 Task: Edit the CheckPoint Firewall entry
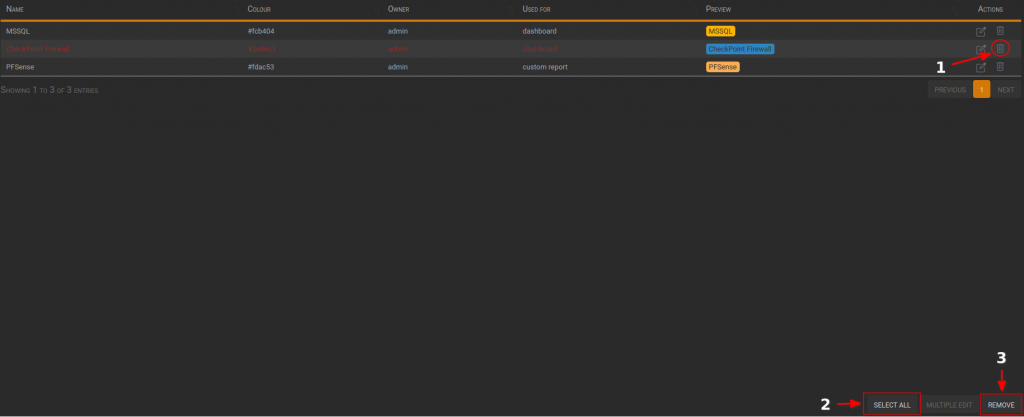click(980, 49)
